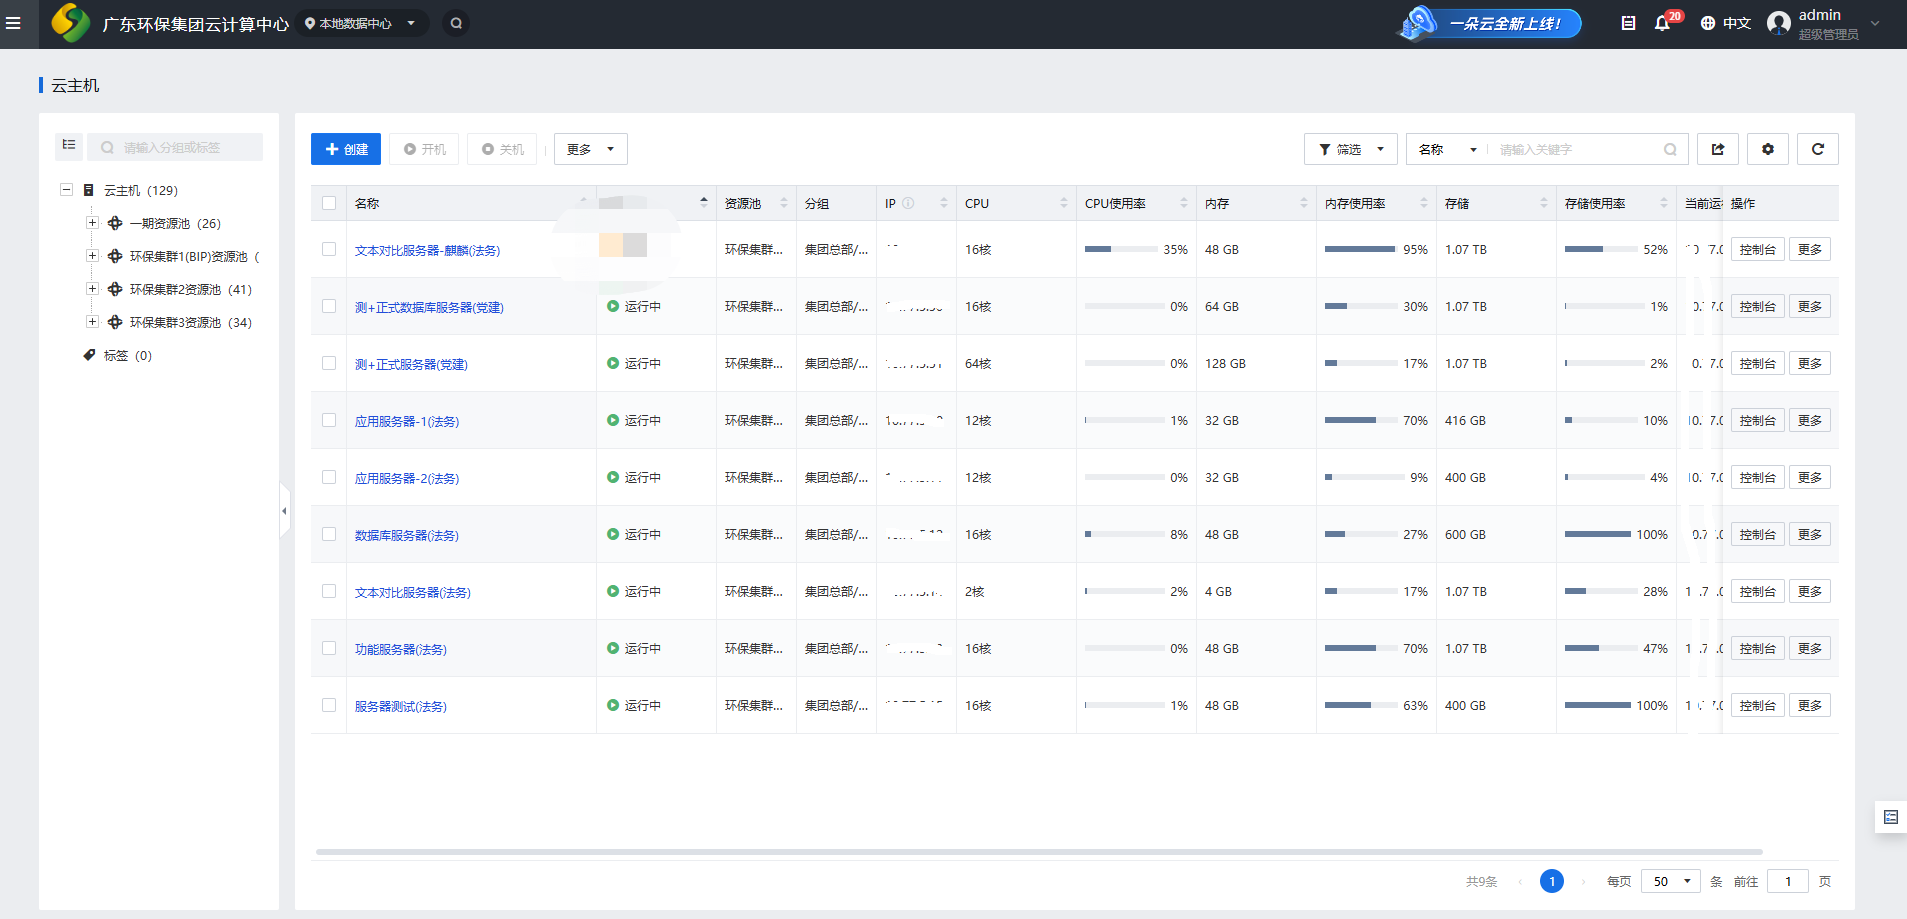Click the 创建 button

346,149
